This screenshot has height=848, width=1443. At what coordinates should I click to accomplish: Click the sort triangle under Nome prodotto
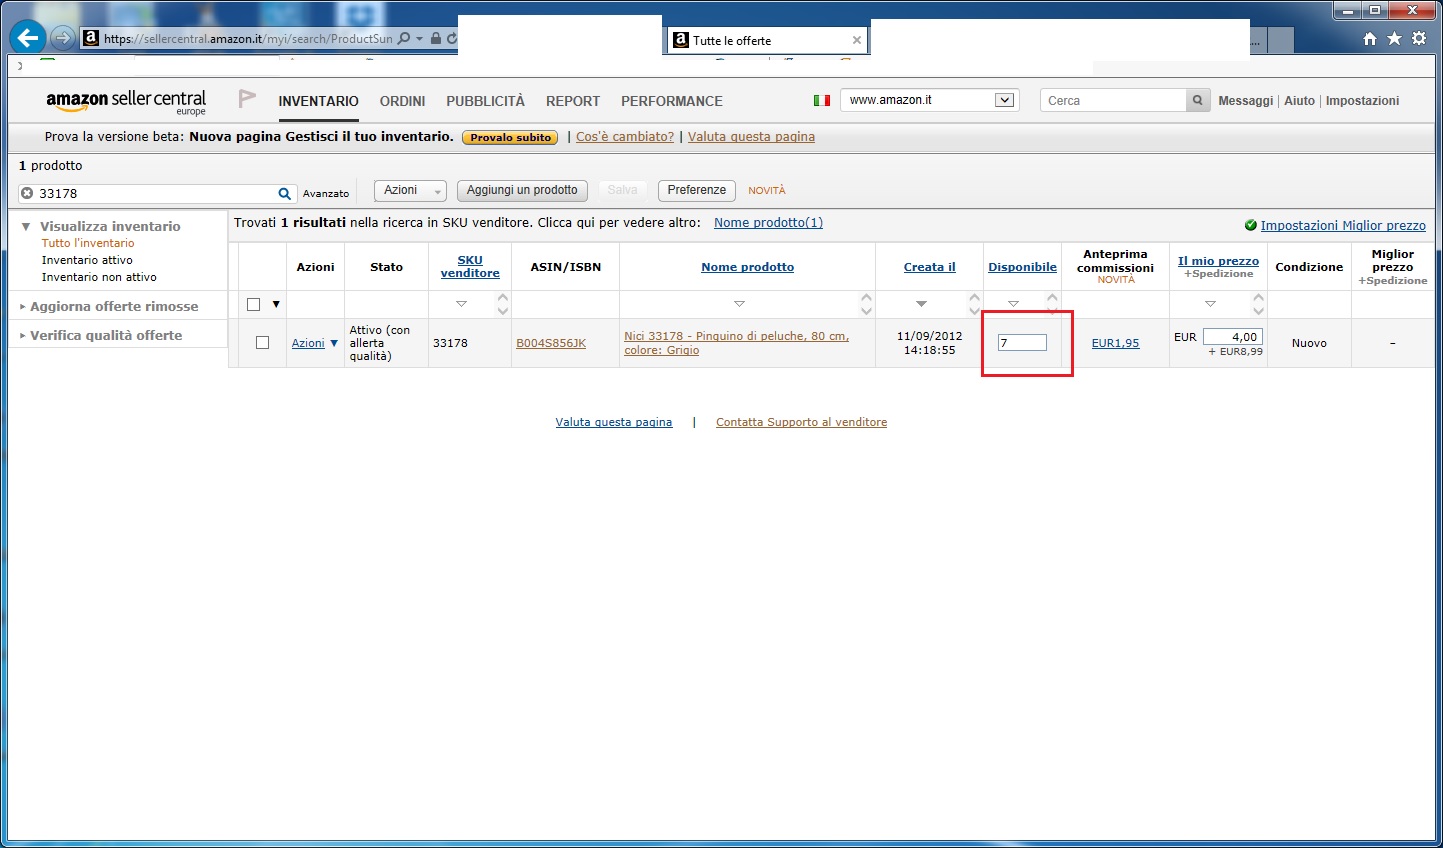point(739,304)
